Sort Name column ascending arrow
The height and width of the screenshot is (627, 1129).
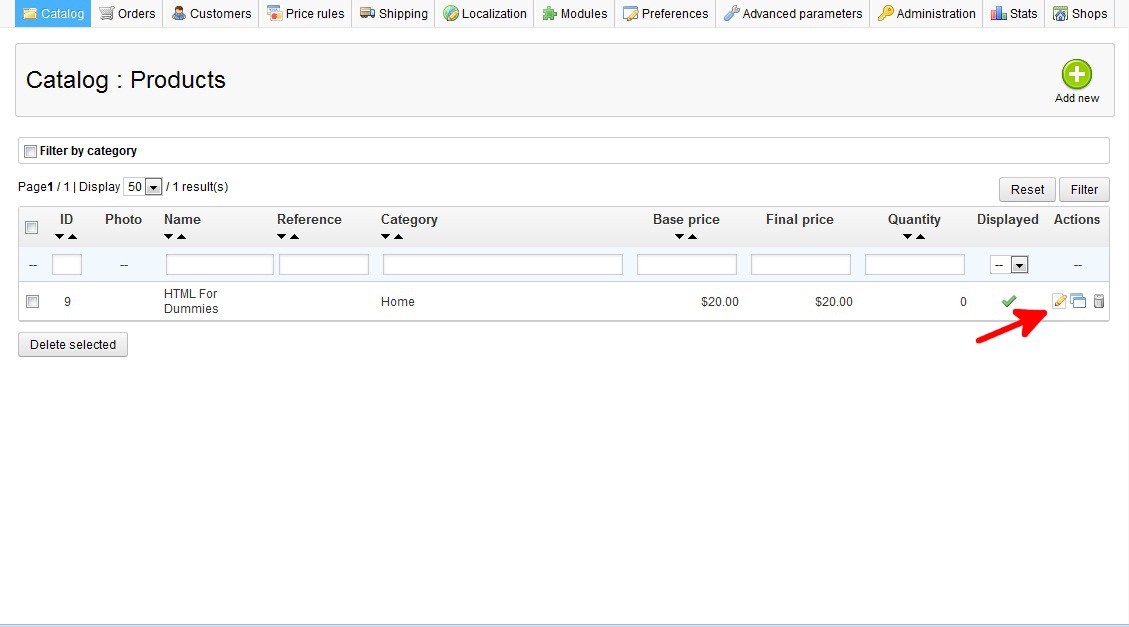tap(181, 237)
